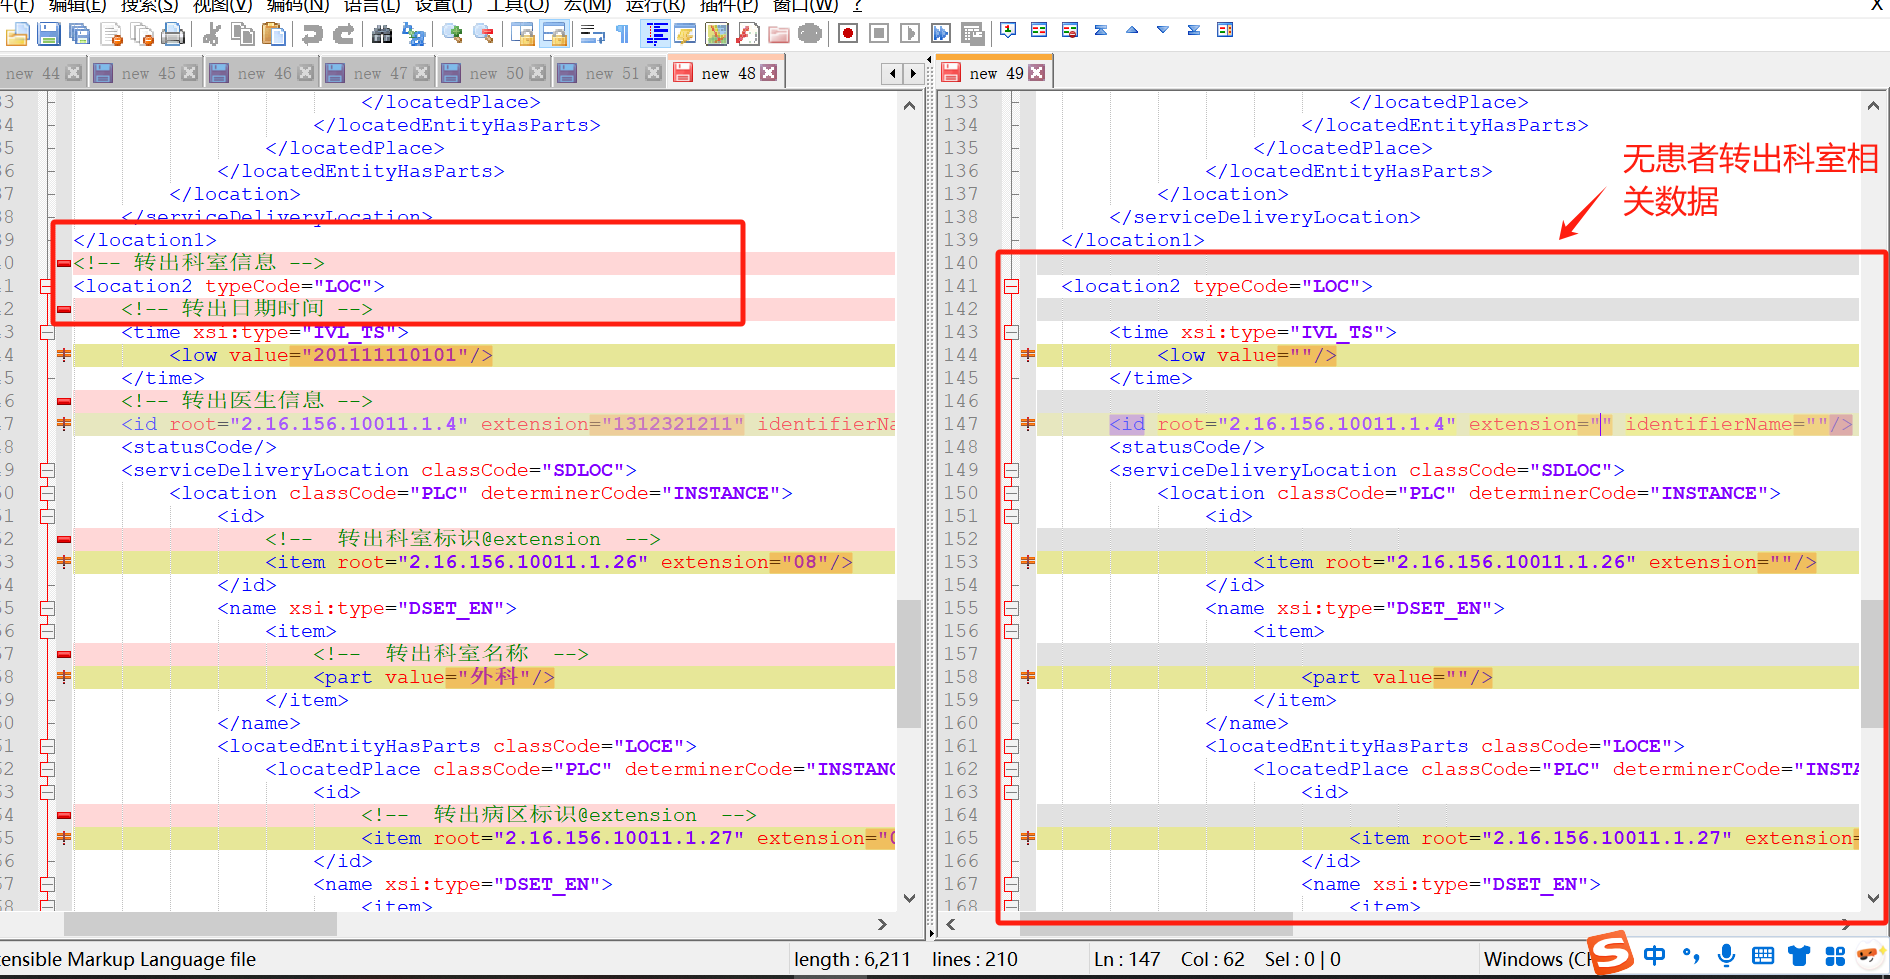
Task: Click the Clear active compare icon
Action: pos(1070,31)
